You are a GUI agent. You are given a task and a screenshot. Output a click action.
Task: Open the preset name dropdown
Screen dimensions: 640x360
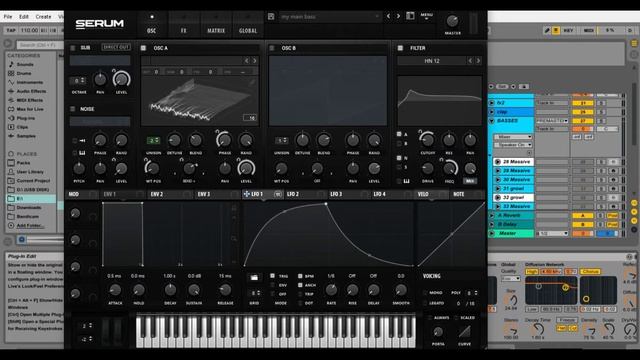[330, 16]
